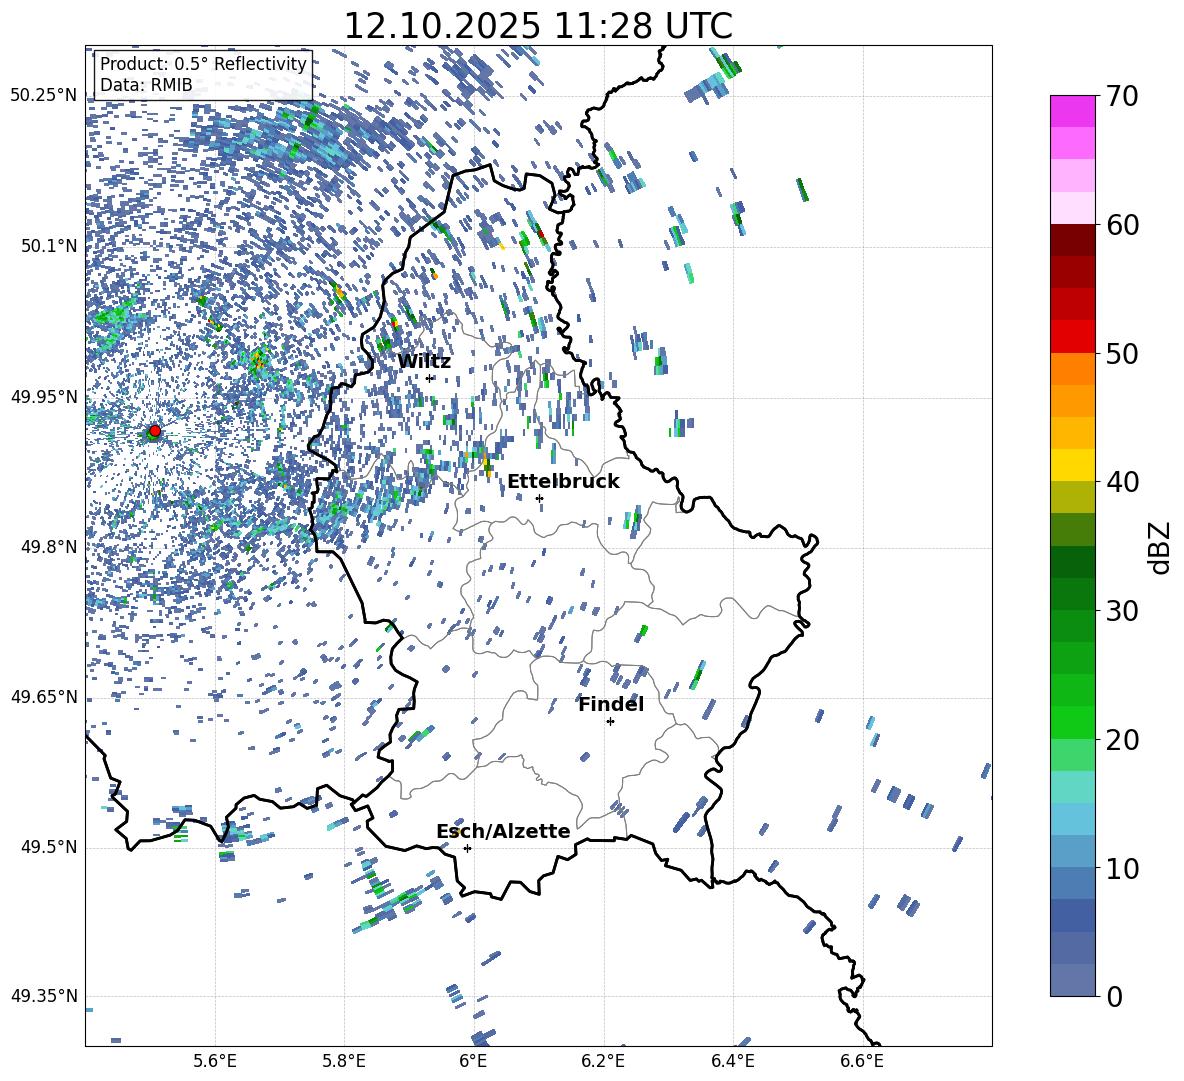Click the Findel station cross marker
1184x1081 pixels.
[x=610, y=721]
